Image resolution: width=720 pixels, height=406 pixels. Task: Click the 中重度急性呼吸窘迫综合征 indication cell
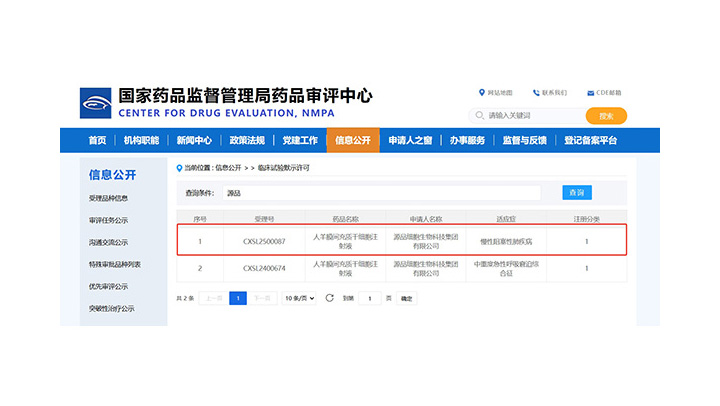click(506, 268)
